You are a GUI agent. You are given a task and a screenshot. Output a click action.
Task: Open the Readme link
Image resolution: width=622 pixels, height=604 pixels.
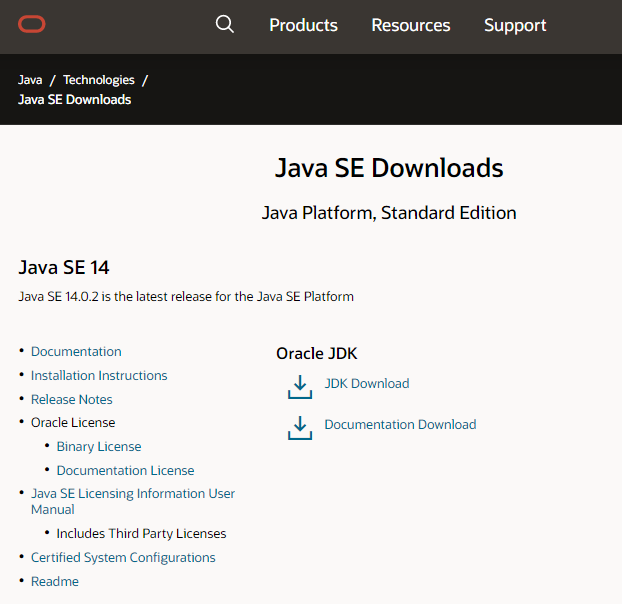tap(55, 581)
